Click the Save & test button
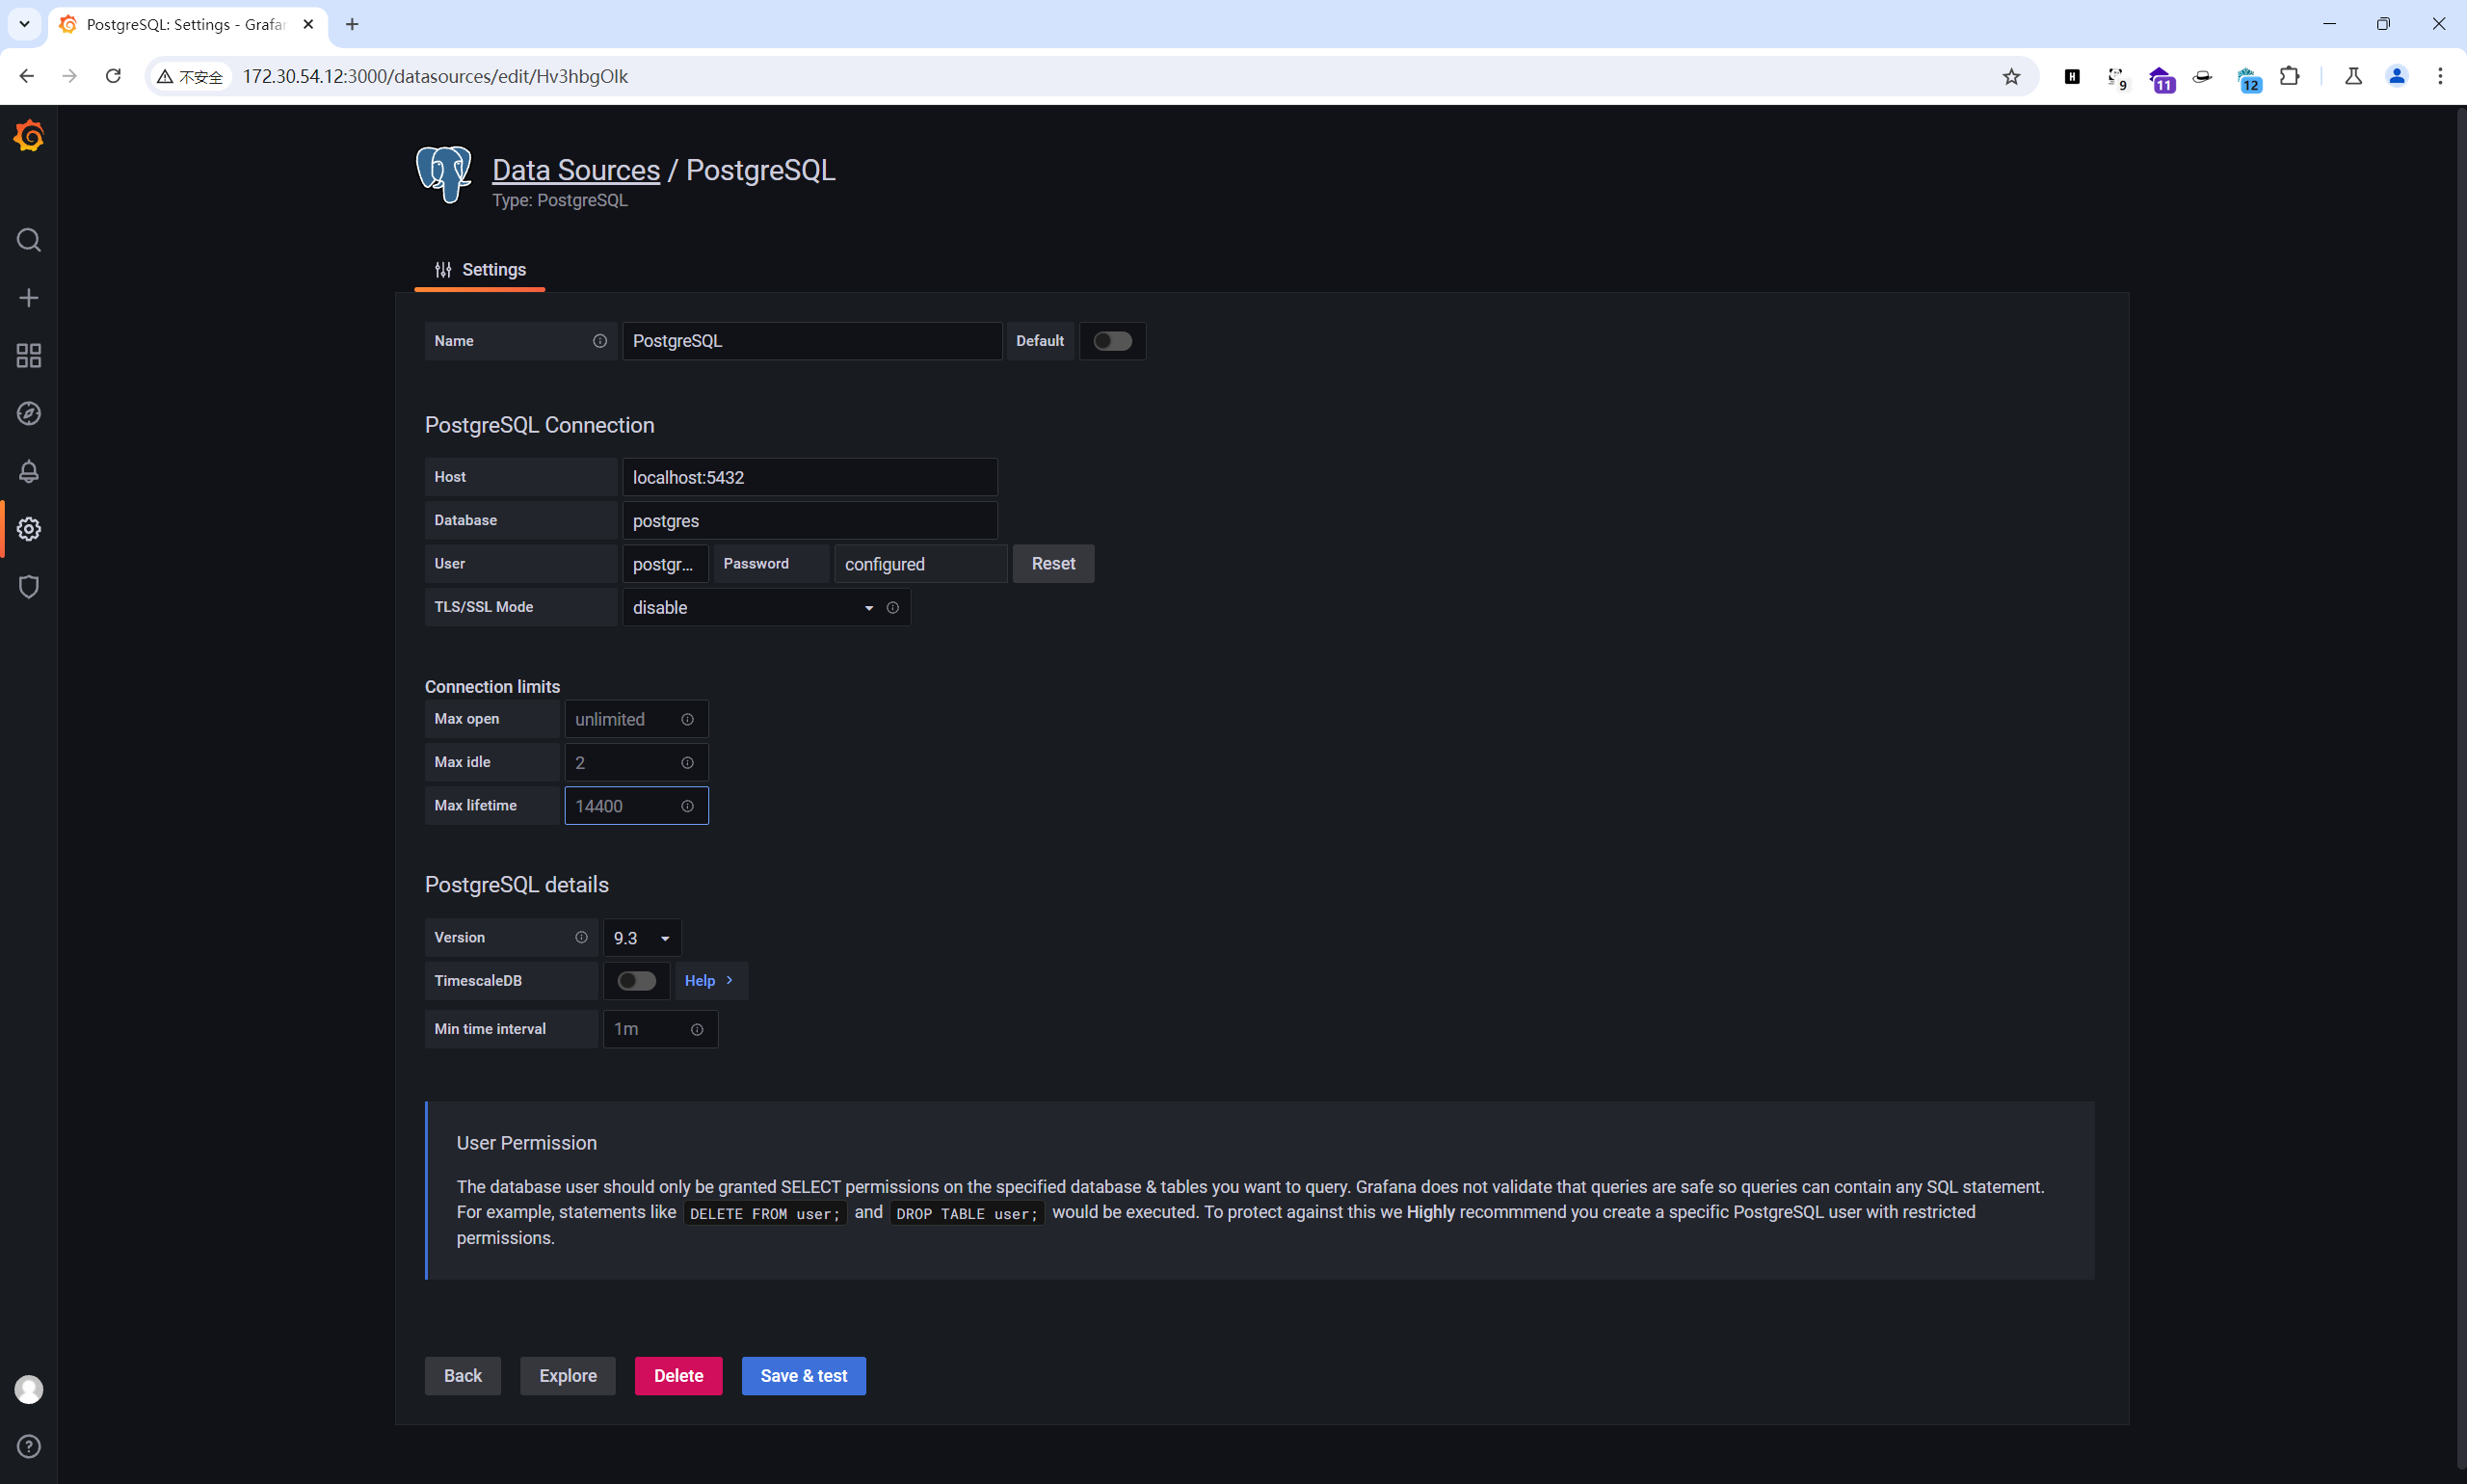The width and height of the screenshot is (2467, 1484). 803,1376
